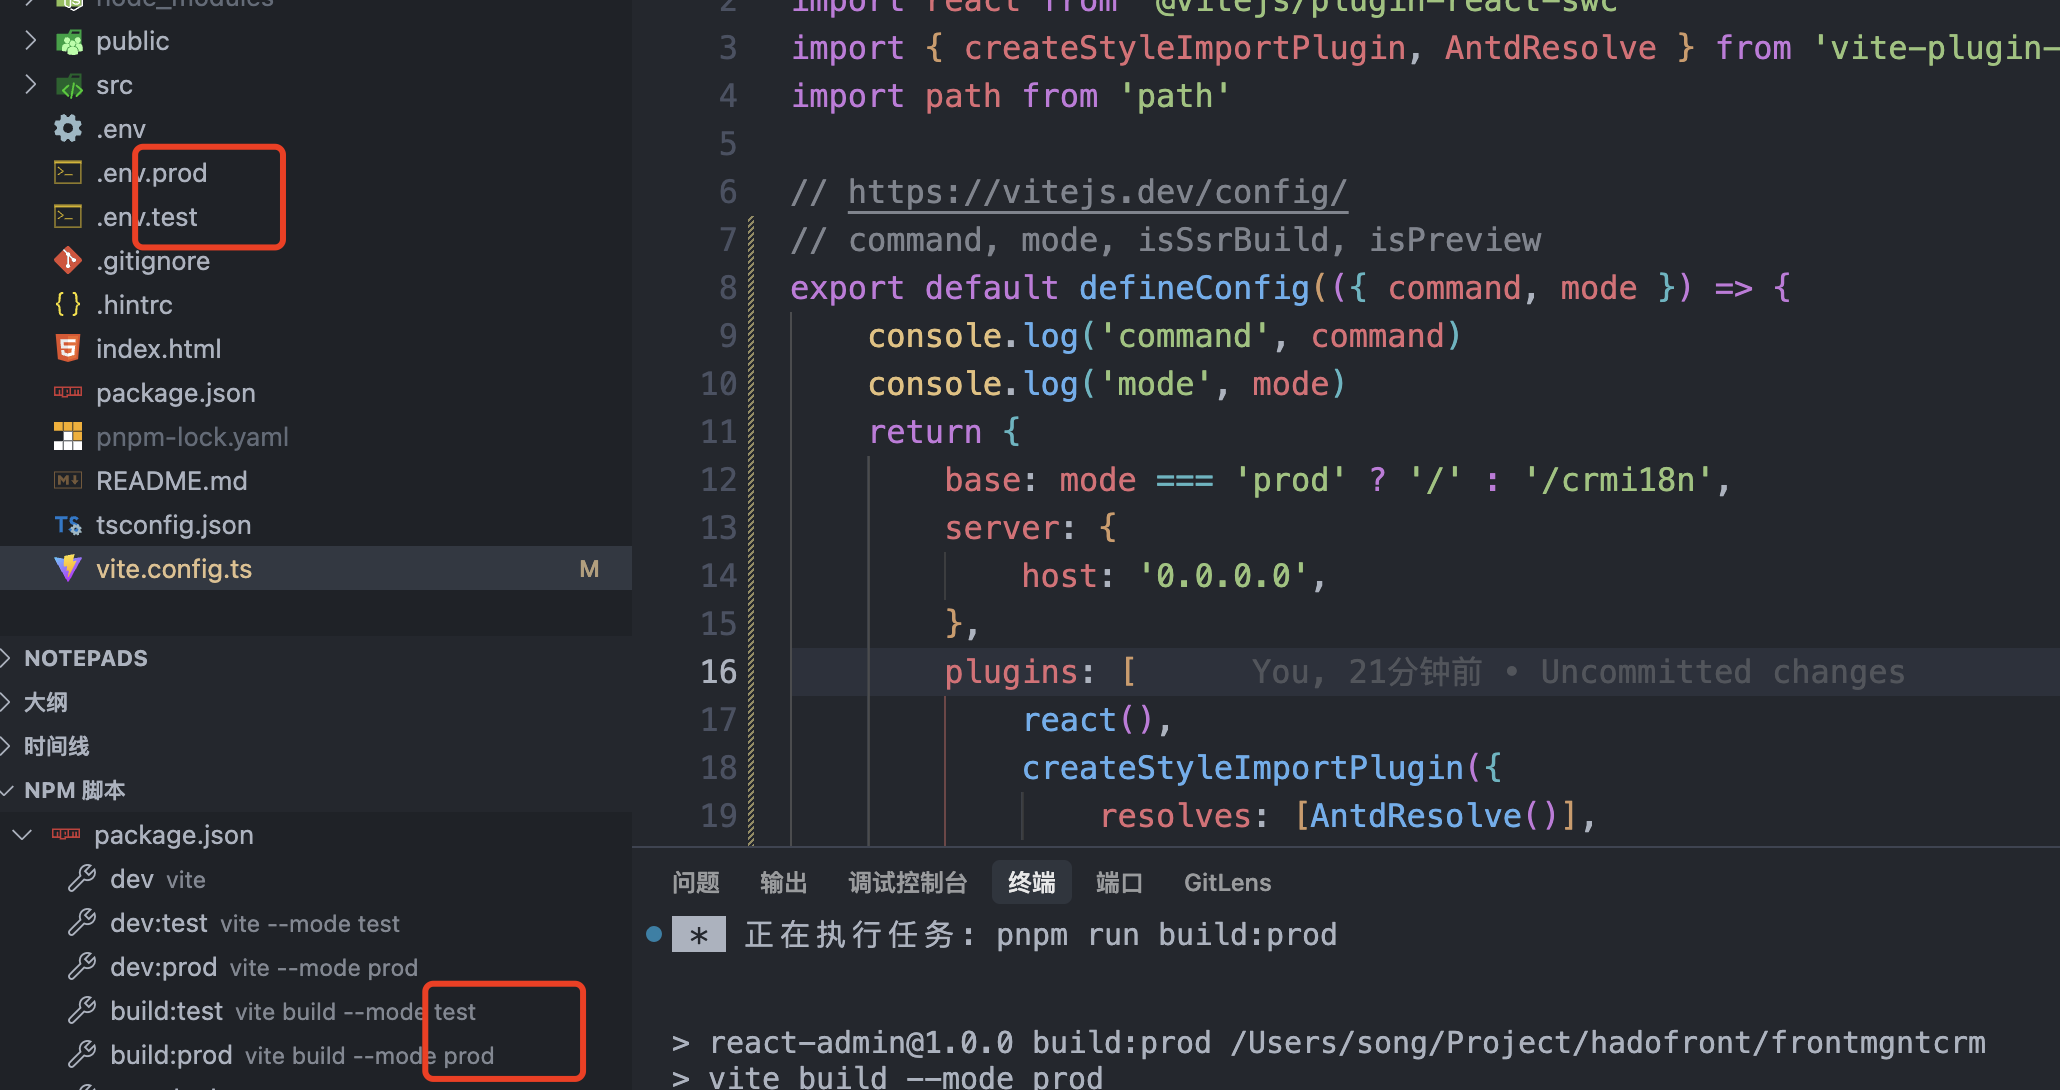Expand the public folder
Image resolution: width=2060 pixels, height=1090 pixels.
tap(30, 41)
